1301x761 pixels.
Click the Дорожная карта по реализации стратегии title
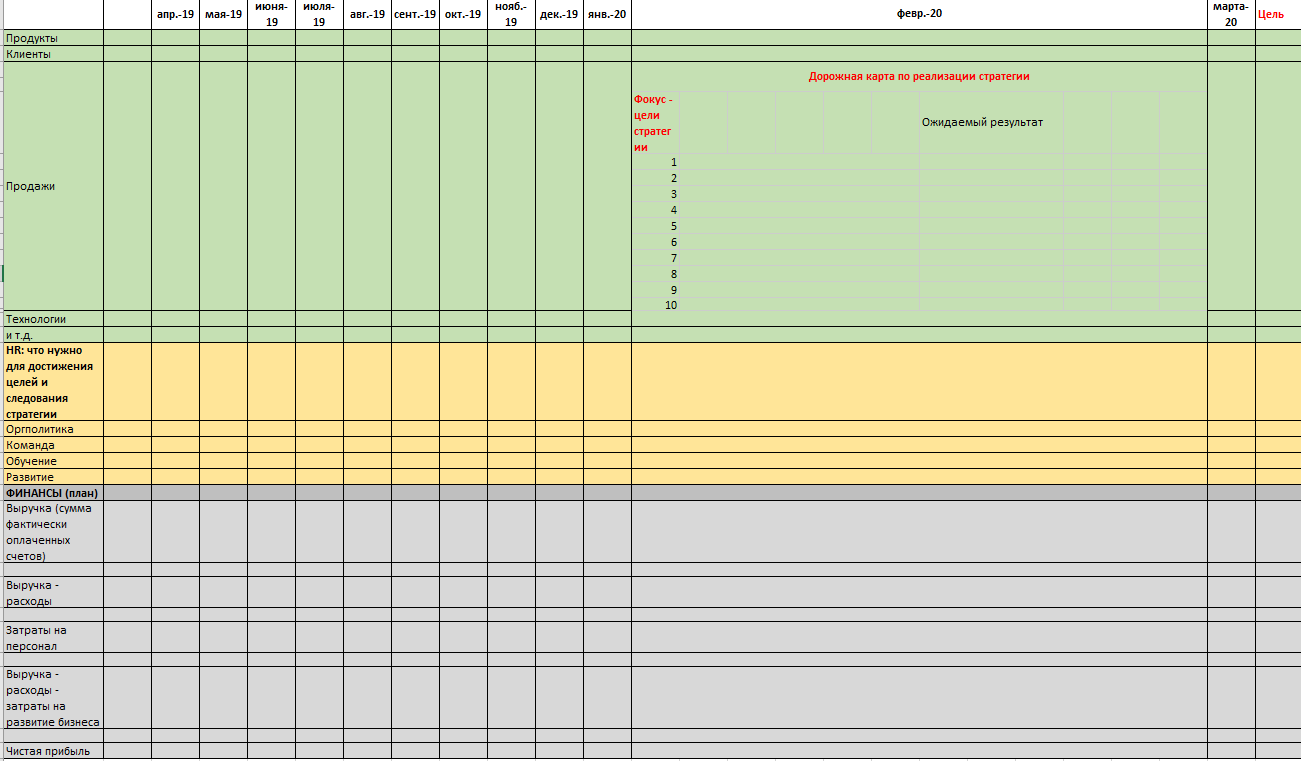click(919, 76)
